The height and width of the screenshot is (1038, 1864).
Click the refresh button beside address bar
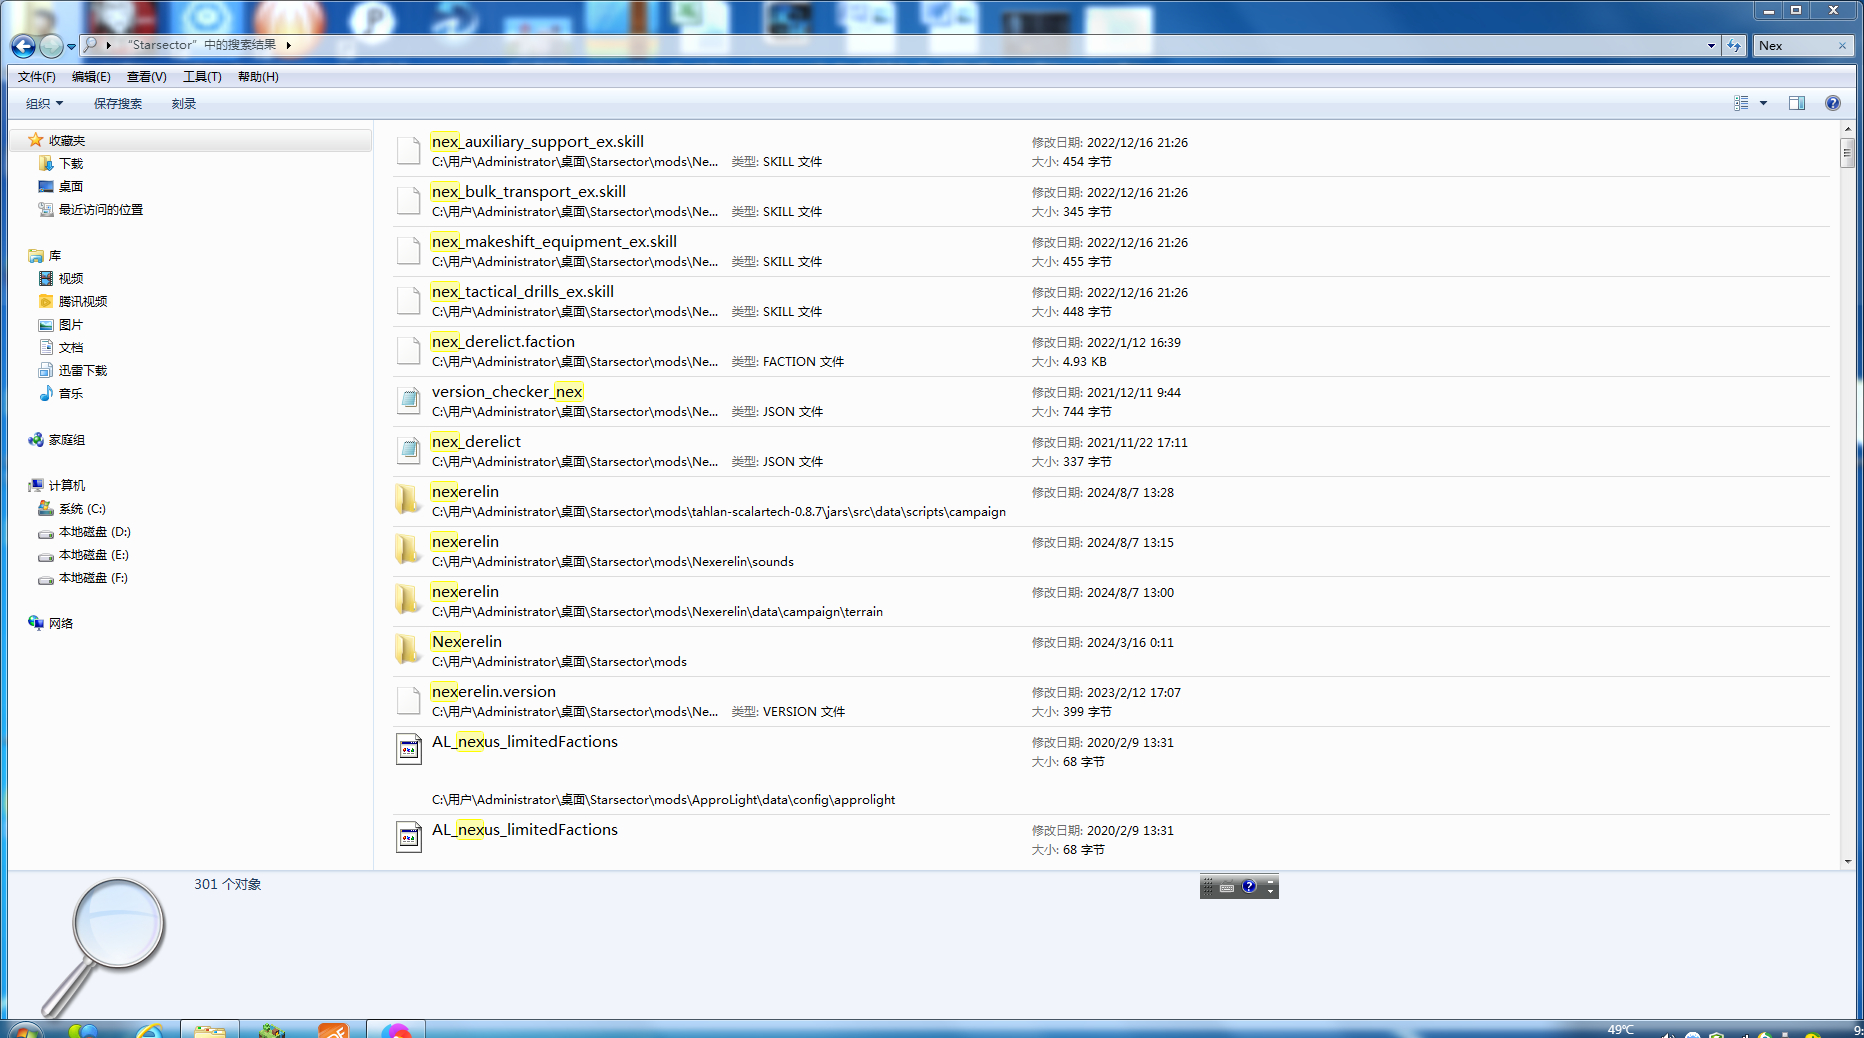[x=1734, y=46]
